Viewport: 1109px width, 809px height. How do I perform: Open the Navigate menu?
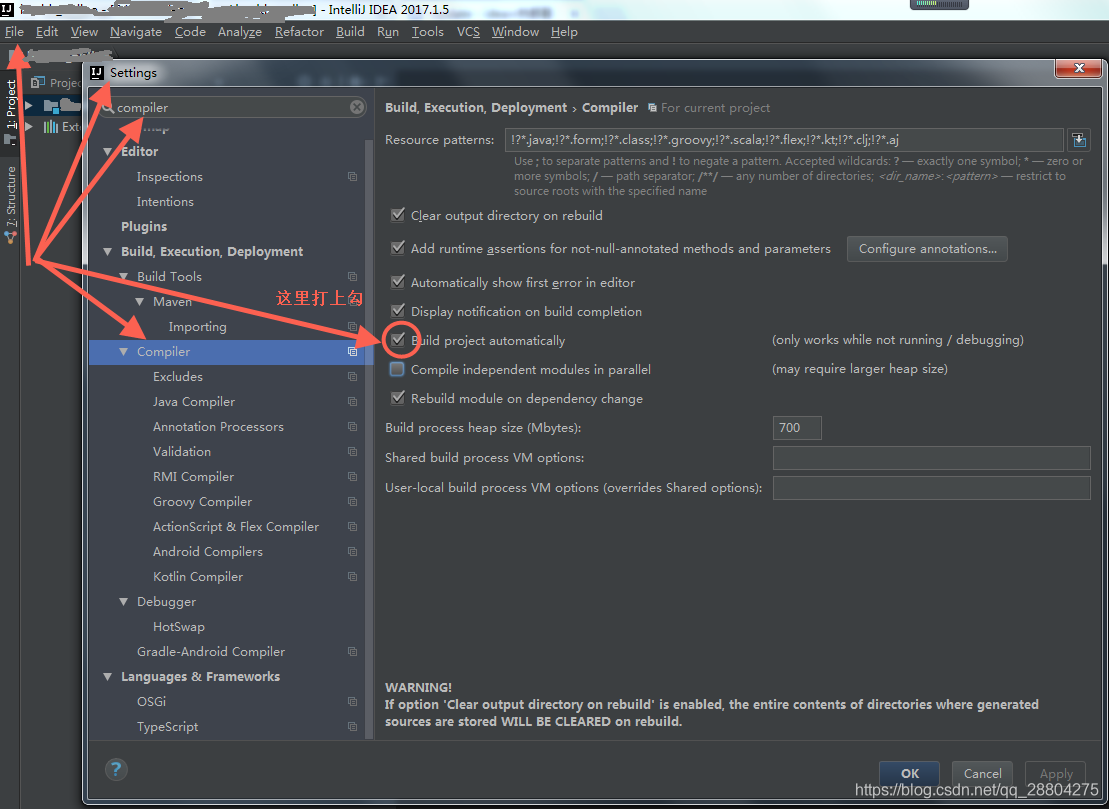[136, 32]
